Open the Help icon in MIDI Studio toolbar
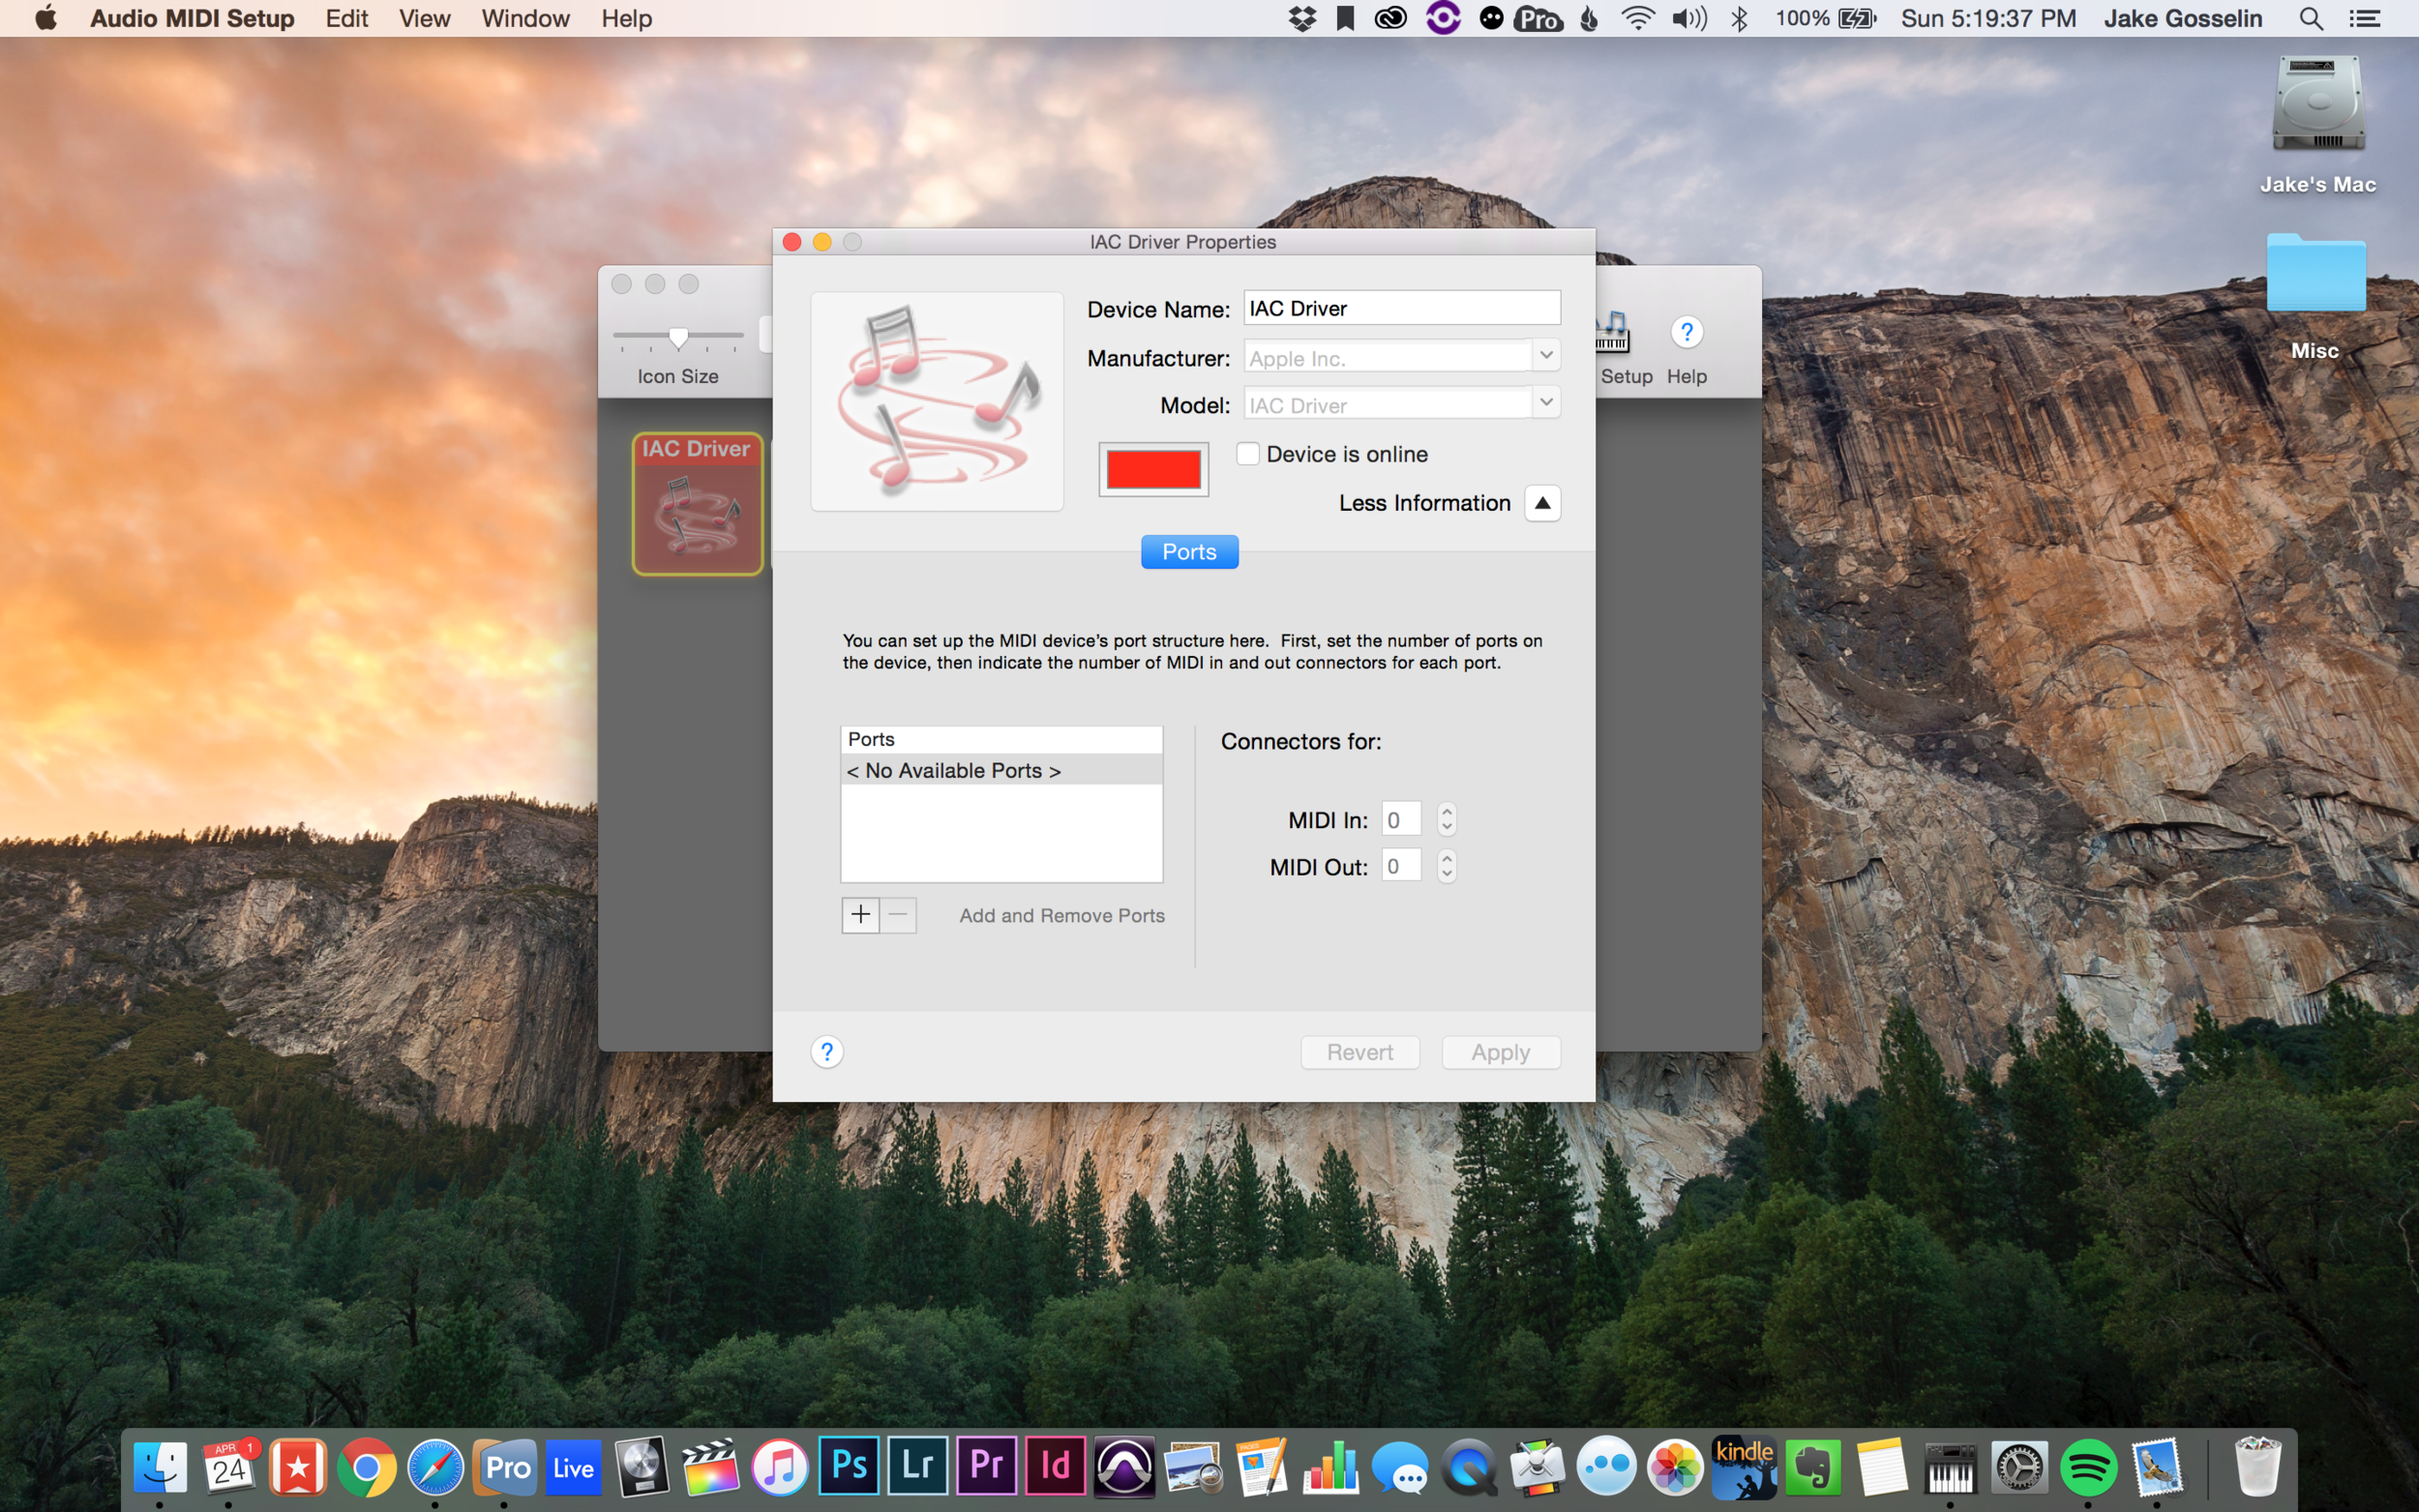 click(x=1686, y=332)
